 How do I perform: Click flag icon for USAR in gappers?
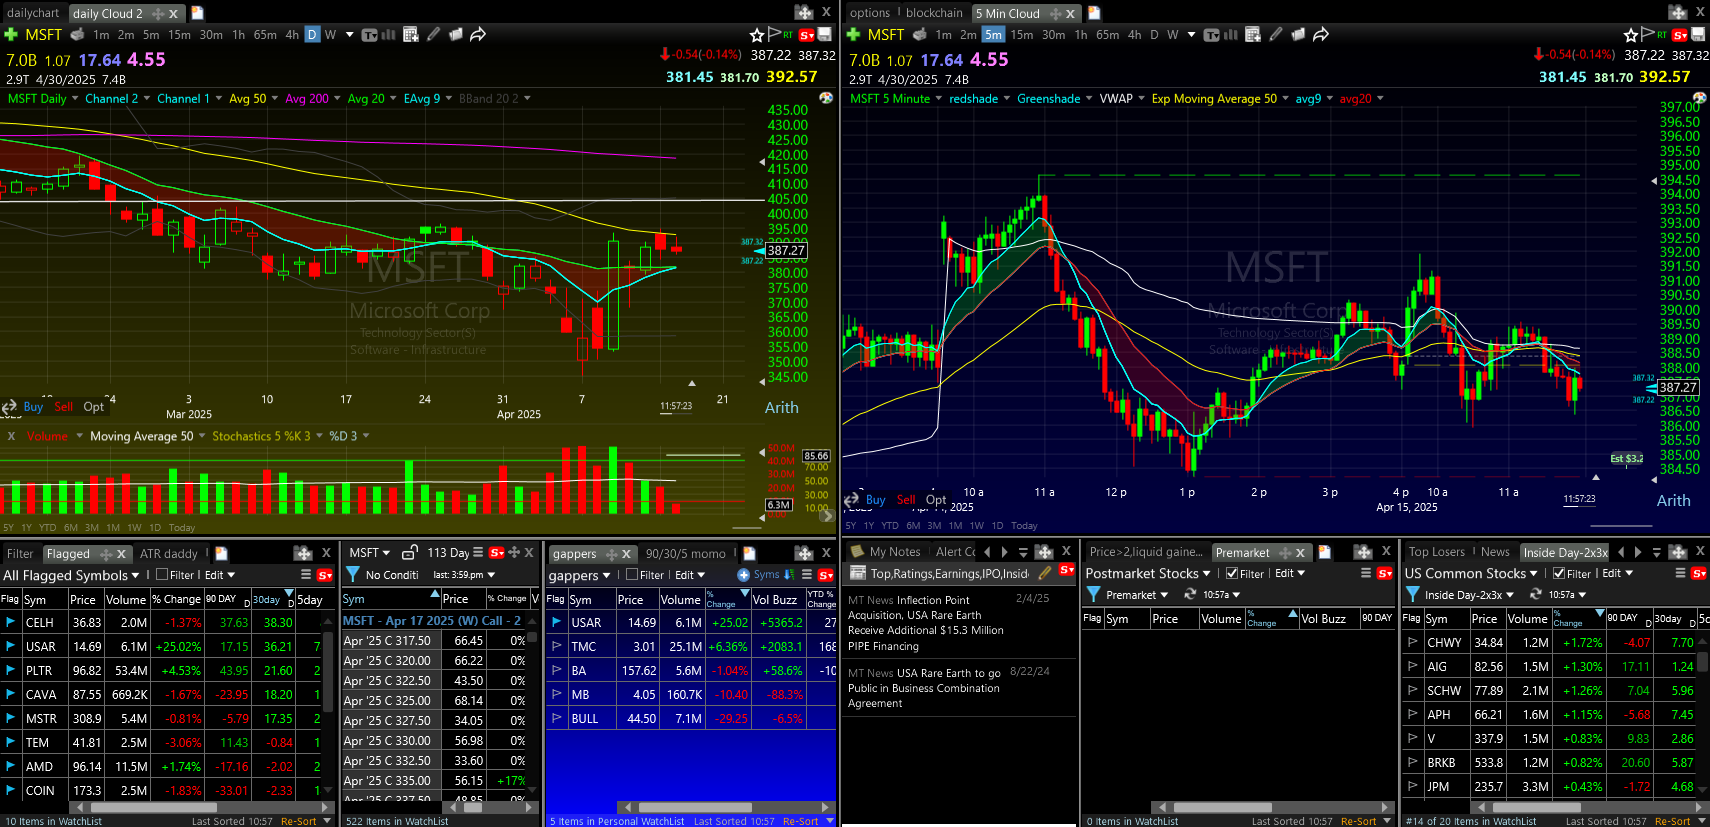tap(557, 622)
